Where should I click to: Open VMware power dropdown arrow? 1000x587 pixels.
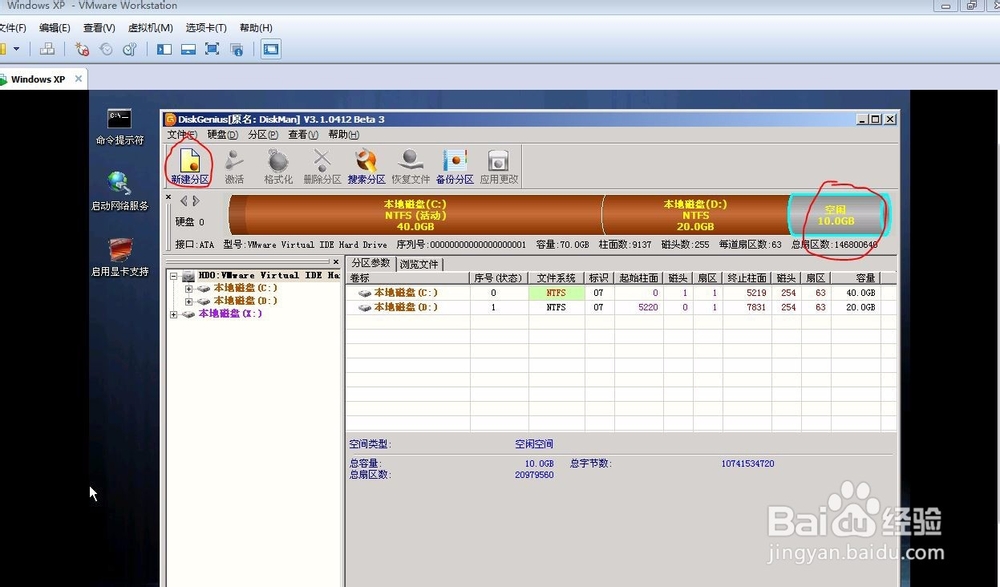coord(17,49)
